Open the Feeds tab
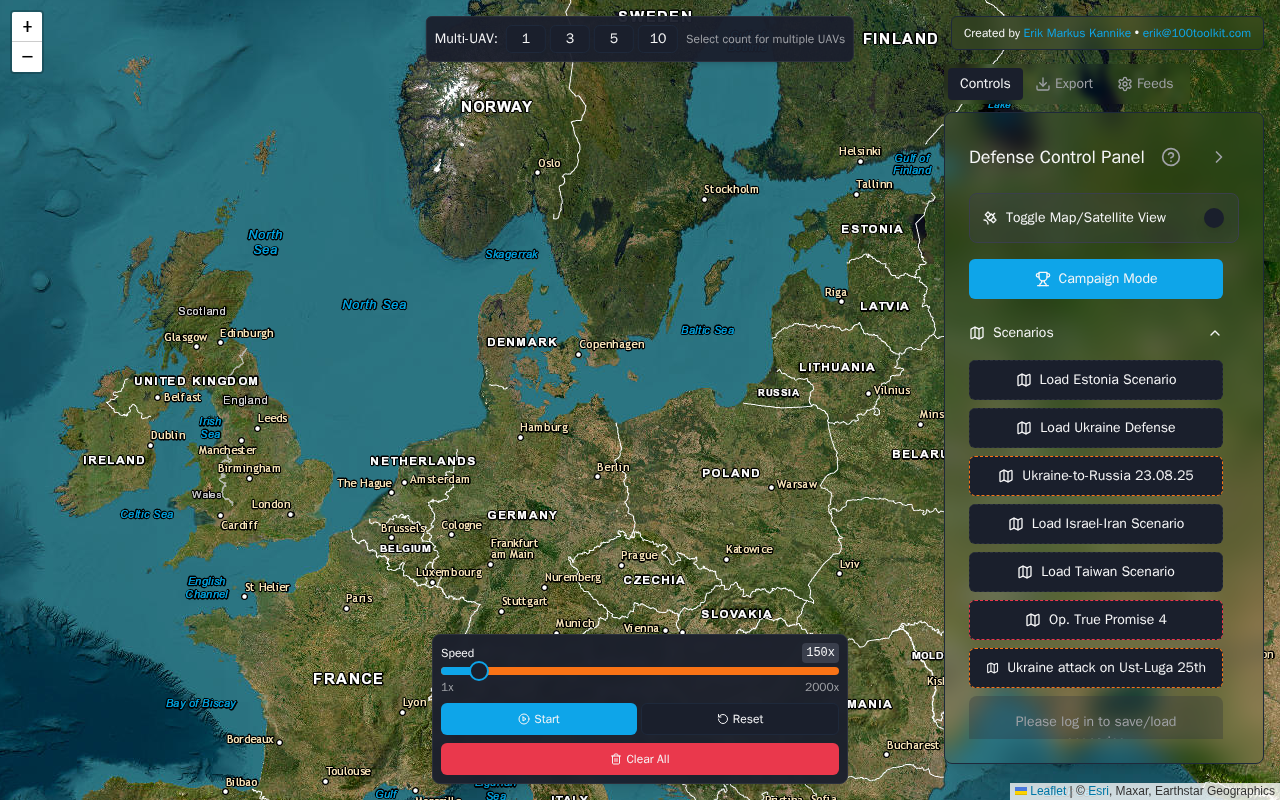Viewport: 1280px width, 800px height. click(1145, 84)
